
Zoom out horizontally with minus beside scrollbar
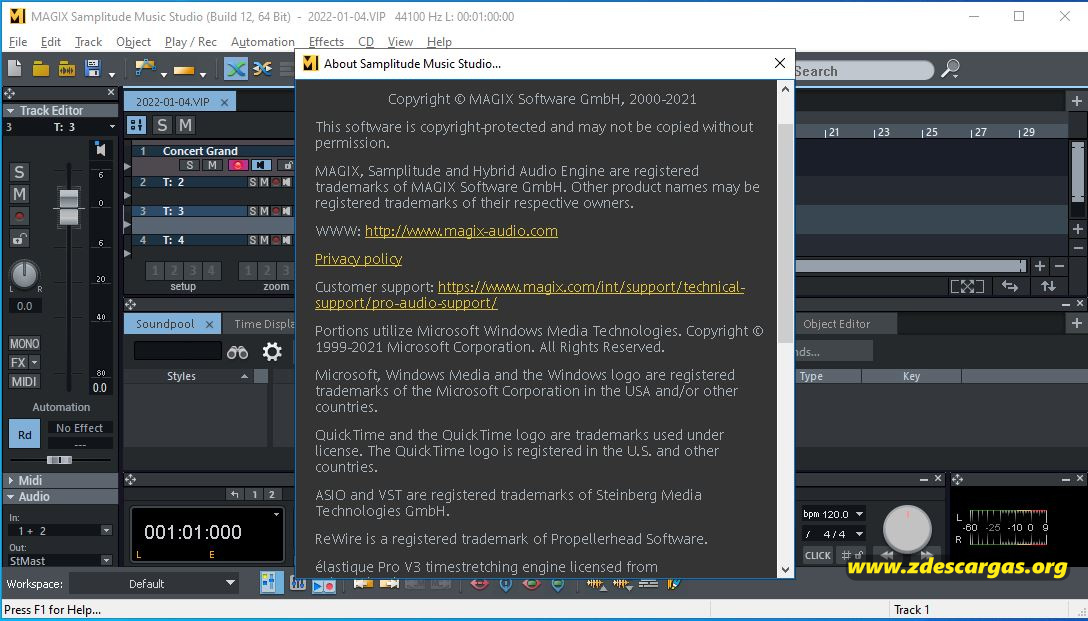[x=1060, y=266]
